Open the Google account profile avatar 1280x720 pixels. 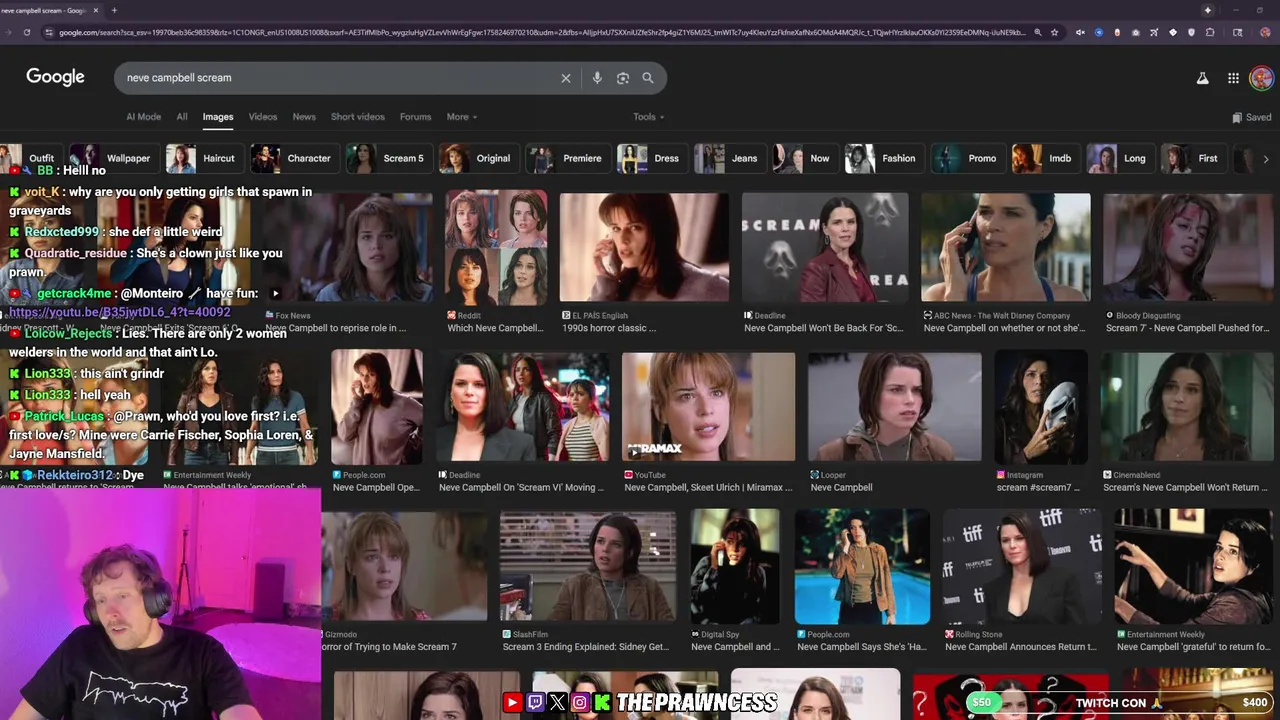tap(1261, 78)
